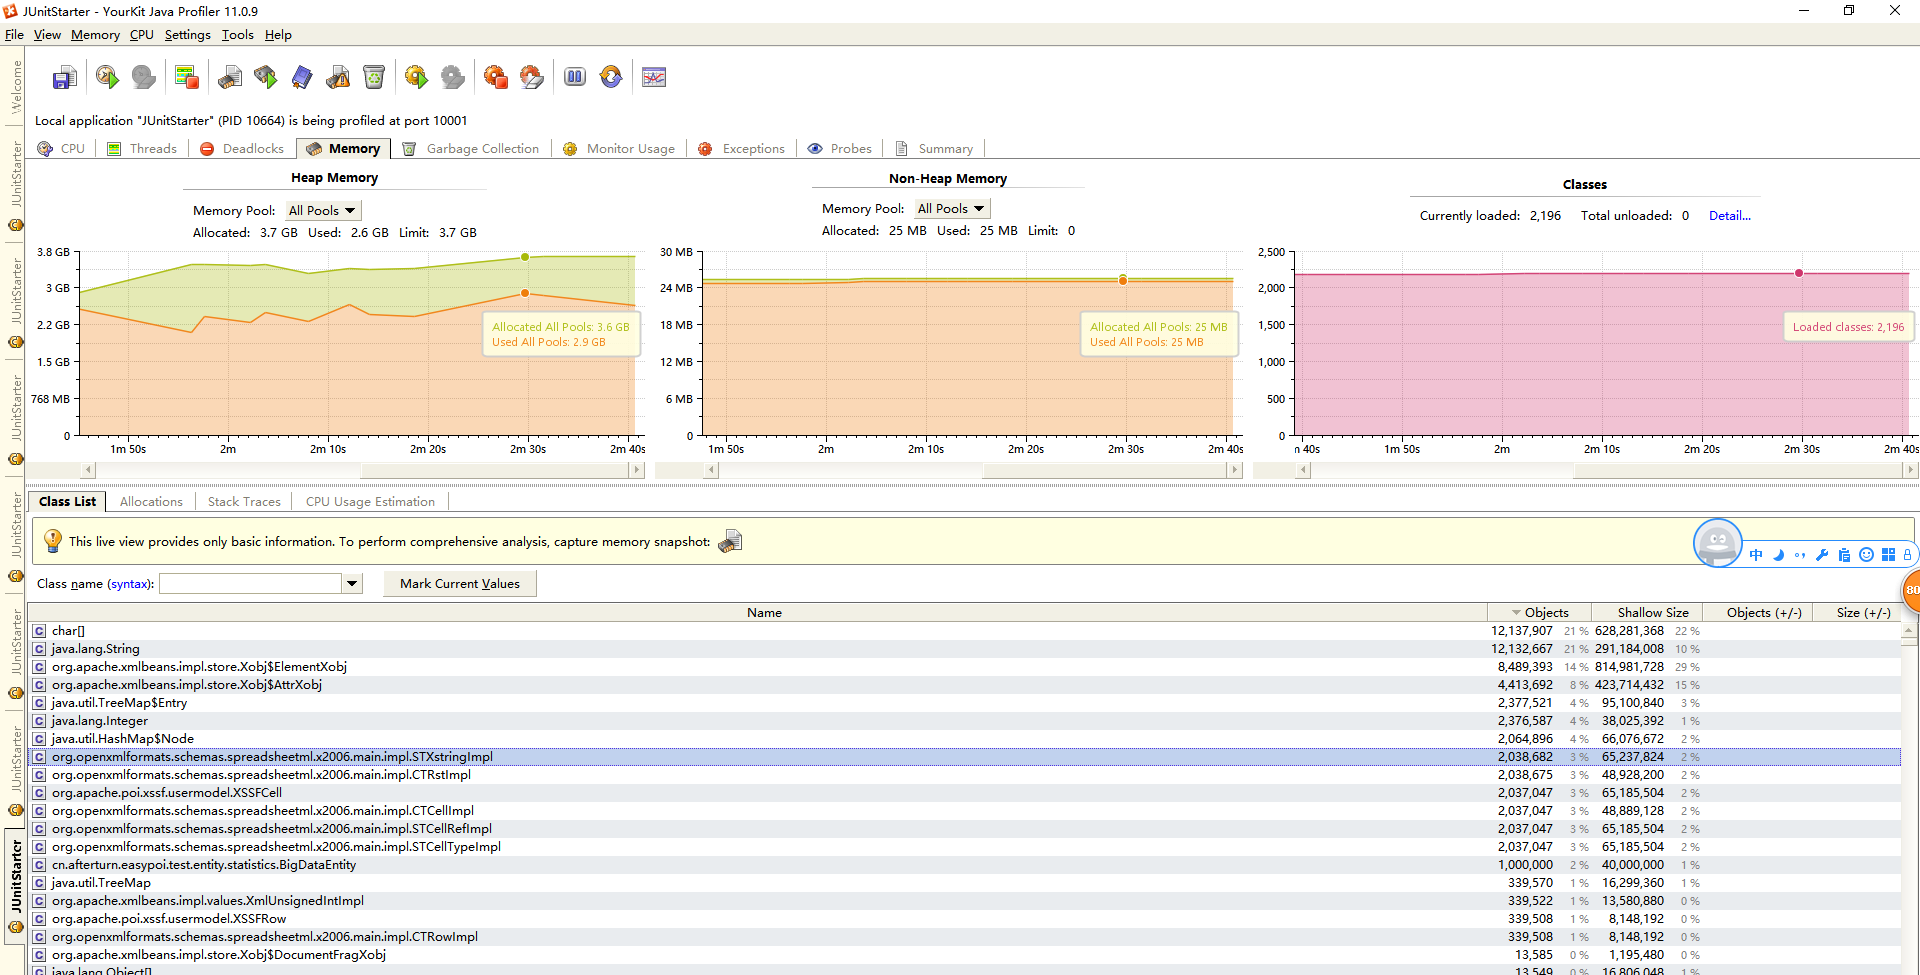Viewport: 1920px width, 975px height.
Task: Open the Monitor Usage tab
Action: [620, 148]
